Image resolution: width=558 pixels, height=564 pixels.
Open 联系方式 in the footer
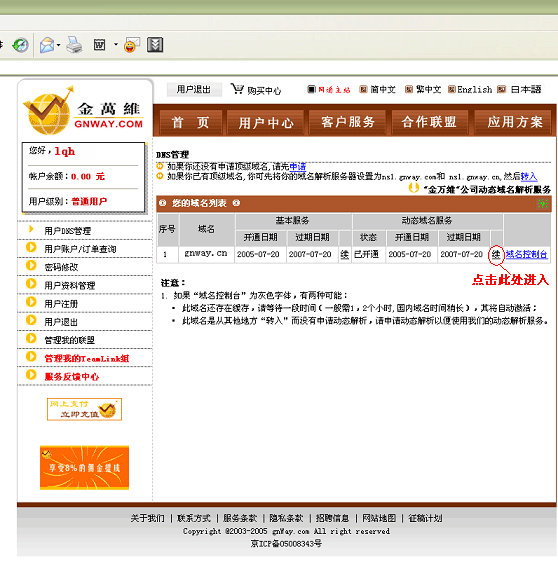[194, 518]
